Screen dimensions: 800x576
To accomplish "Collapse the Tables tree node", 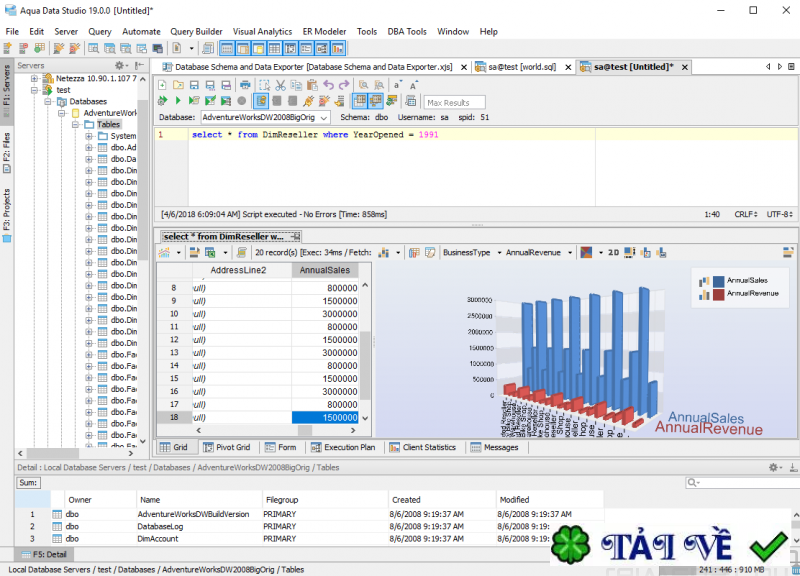I will (76, 125).
